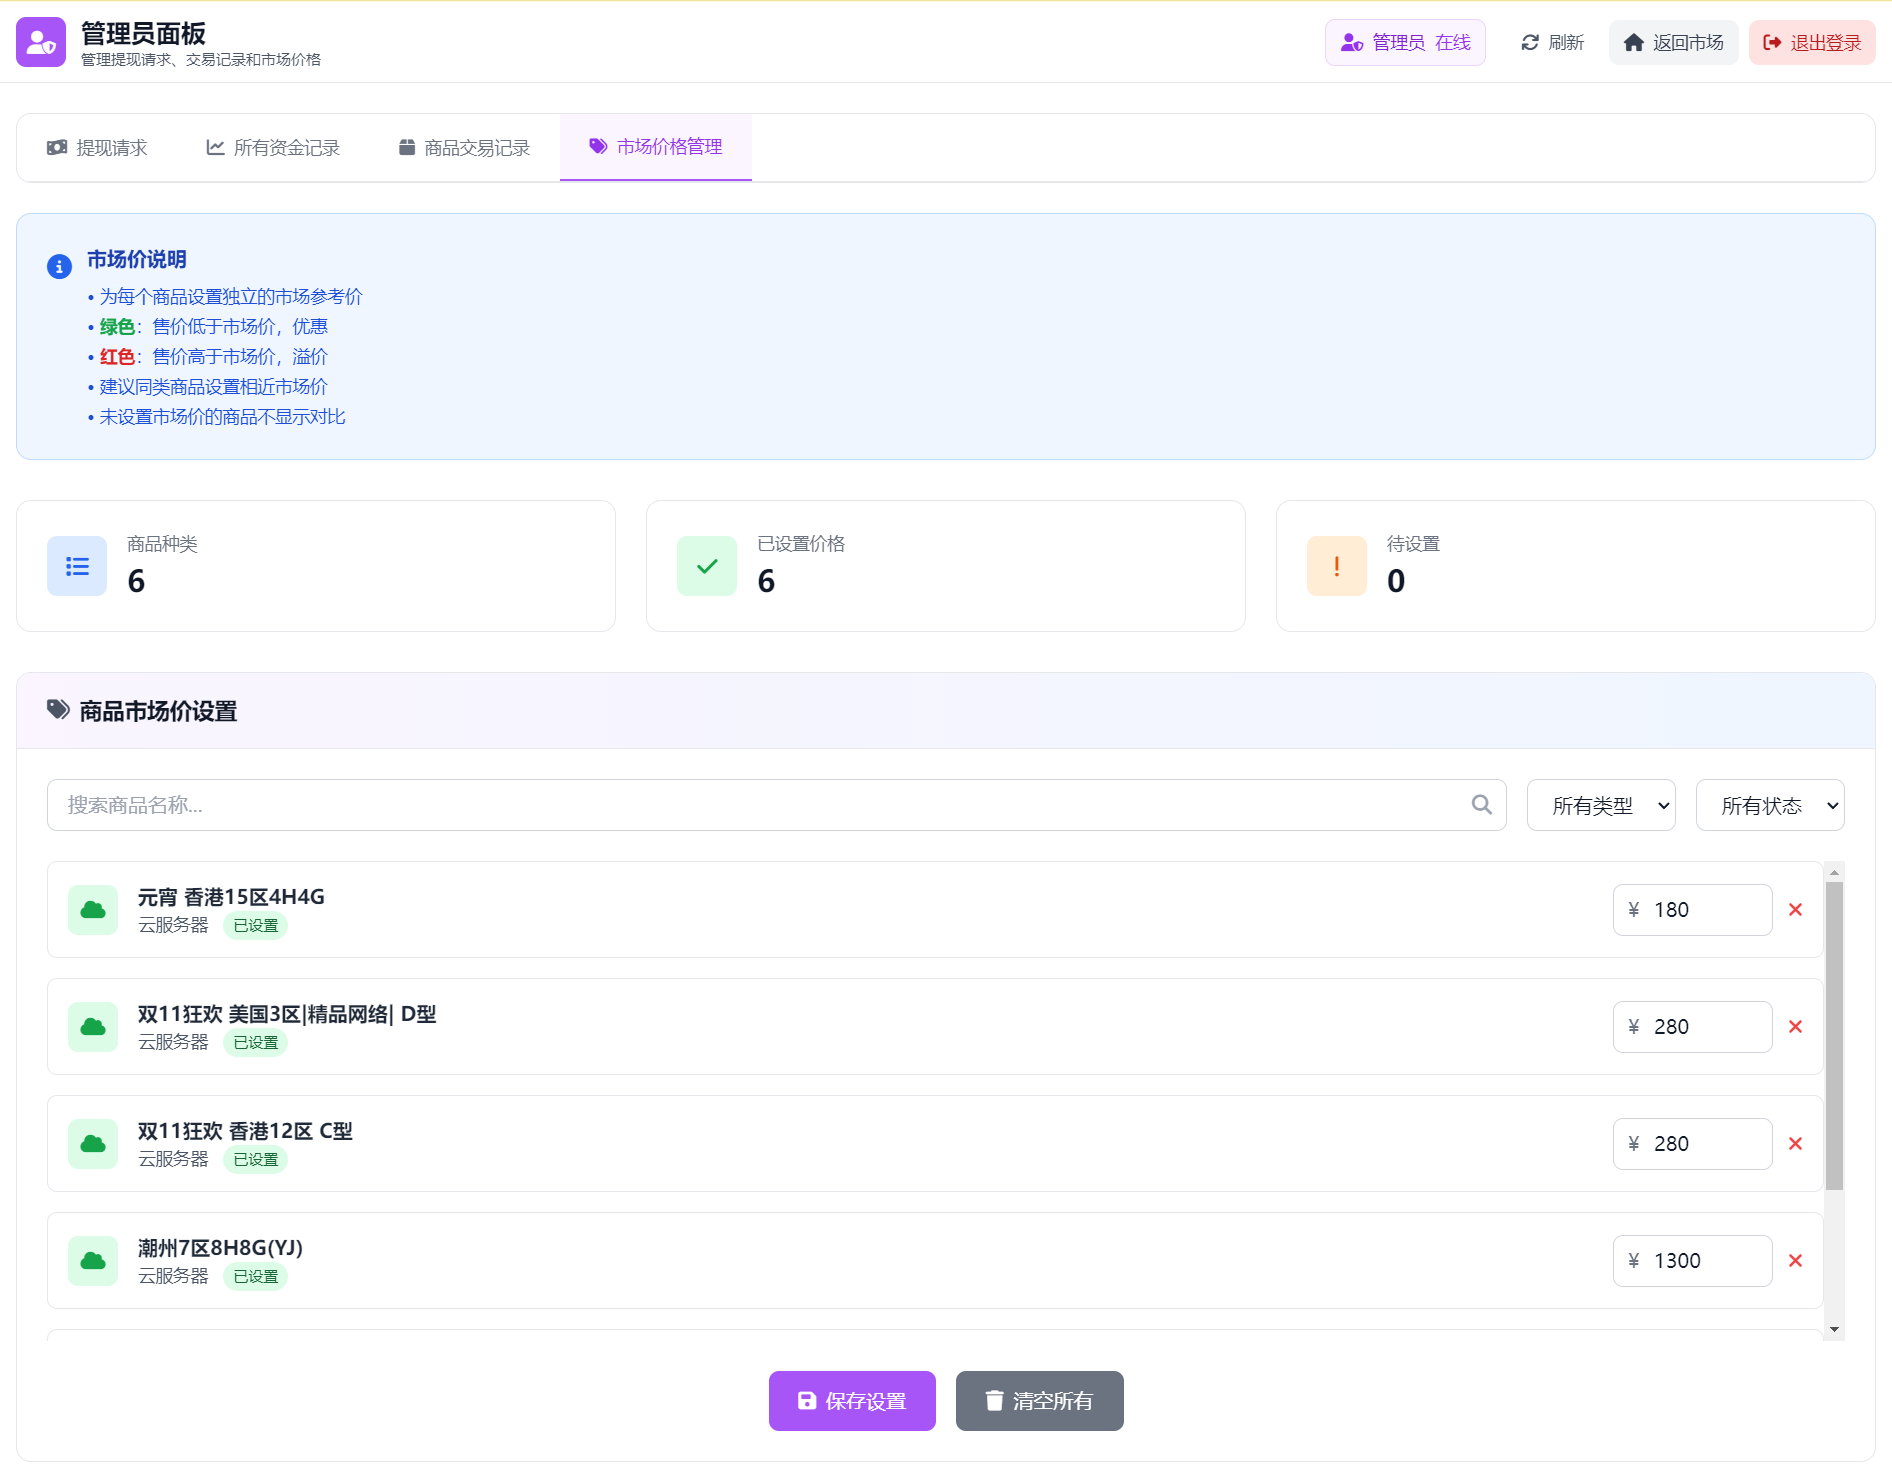Click the tags icon next to 商品市场价设置

(58, 710)
